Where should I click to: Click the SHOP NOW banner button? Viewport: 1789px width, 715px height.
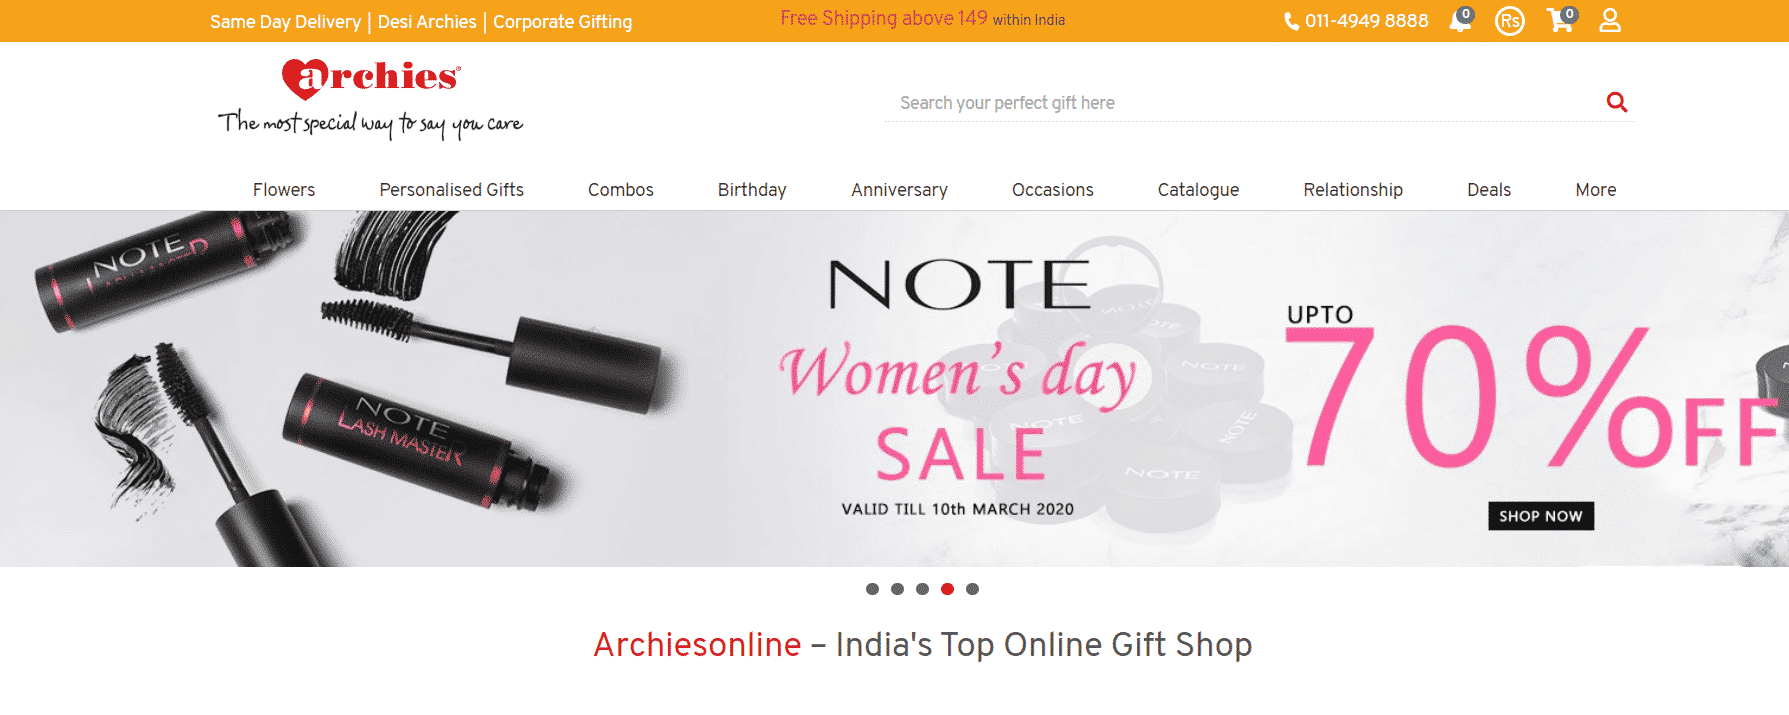(1541, 516)
